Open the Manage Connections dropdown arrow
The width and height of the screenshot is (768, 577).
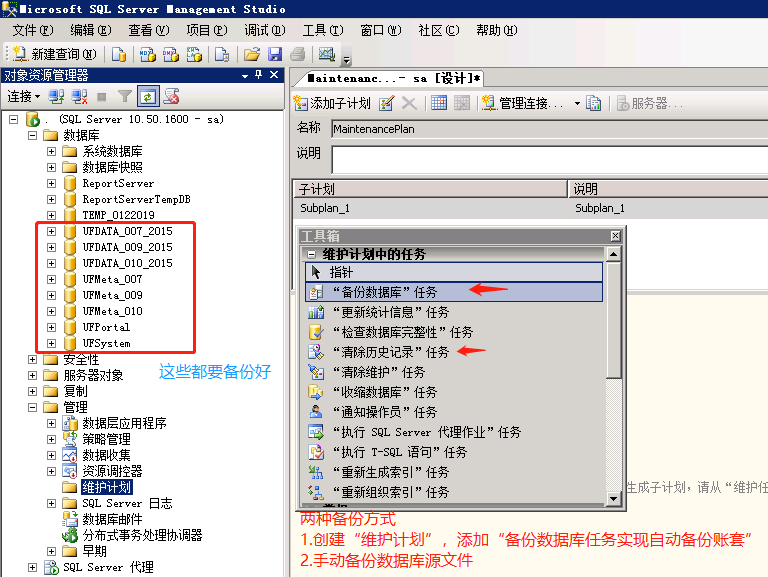tap(577, 103)
